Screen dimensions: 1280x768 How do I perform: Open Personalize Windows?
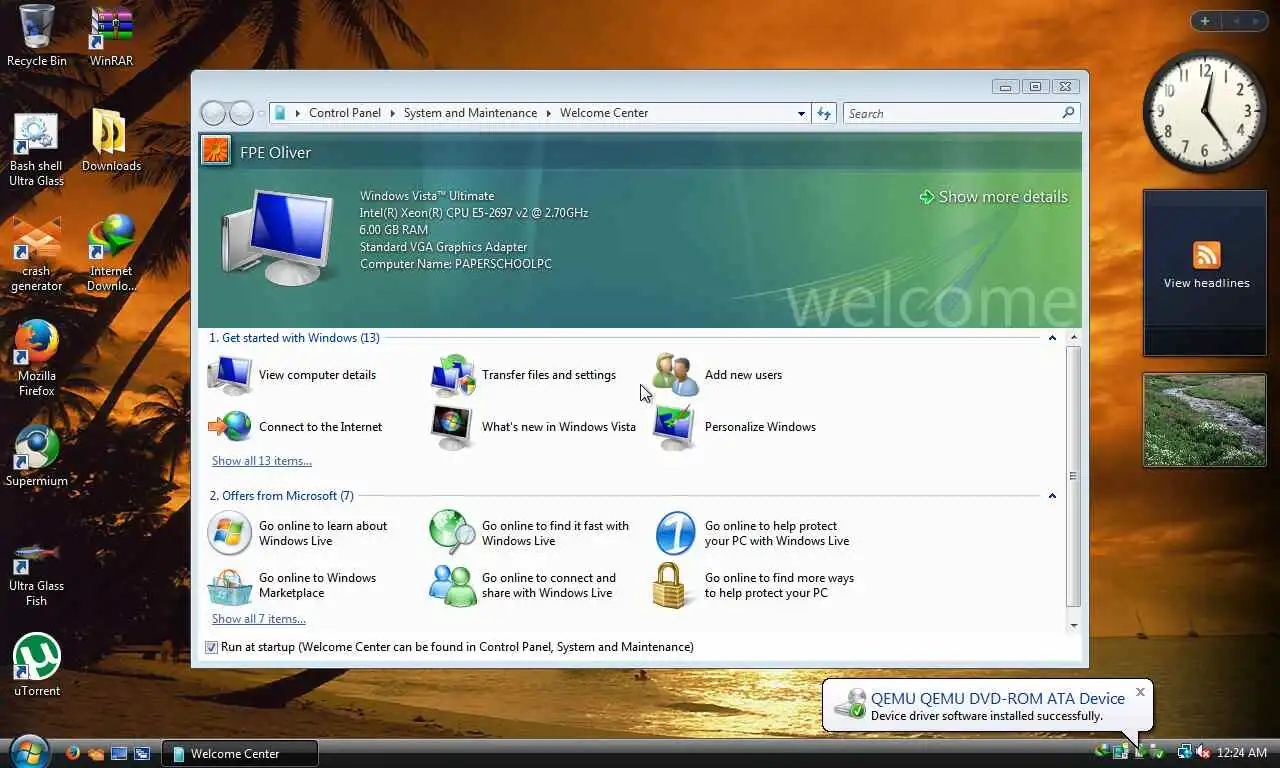735,427
